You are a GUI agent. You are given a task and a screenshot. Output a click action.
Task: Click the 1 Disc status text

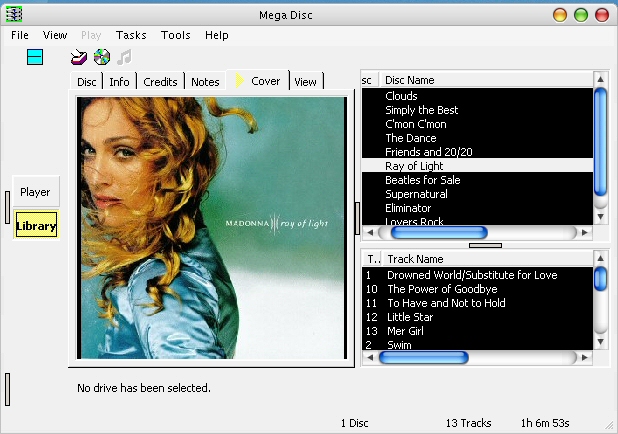pos(355,423)
